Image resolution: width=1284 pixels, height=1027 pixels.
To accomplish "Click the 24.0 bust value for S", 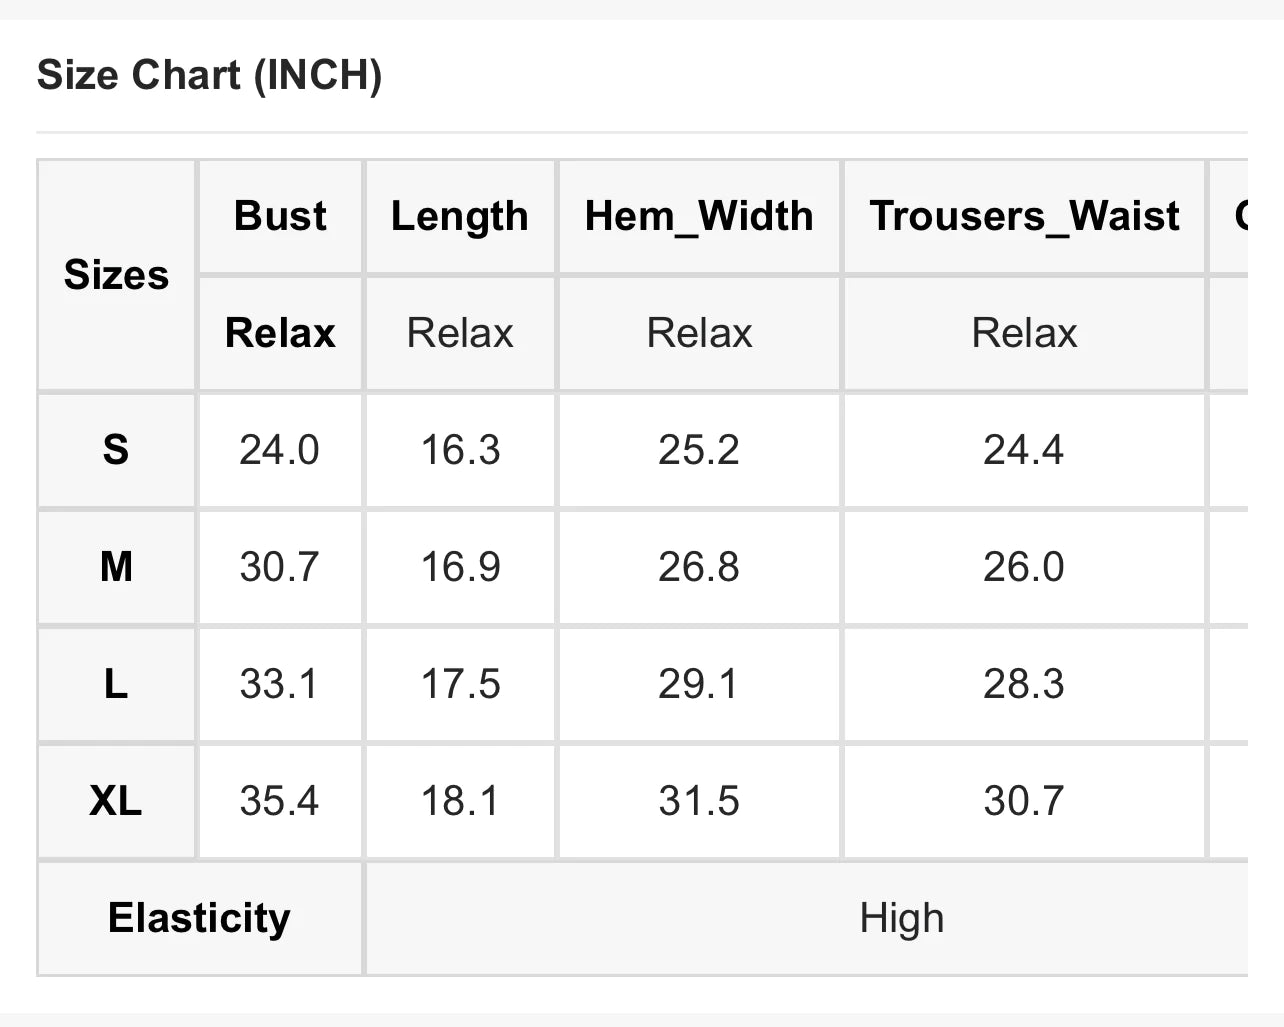I will (x=280, y=450).
